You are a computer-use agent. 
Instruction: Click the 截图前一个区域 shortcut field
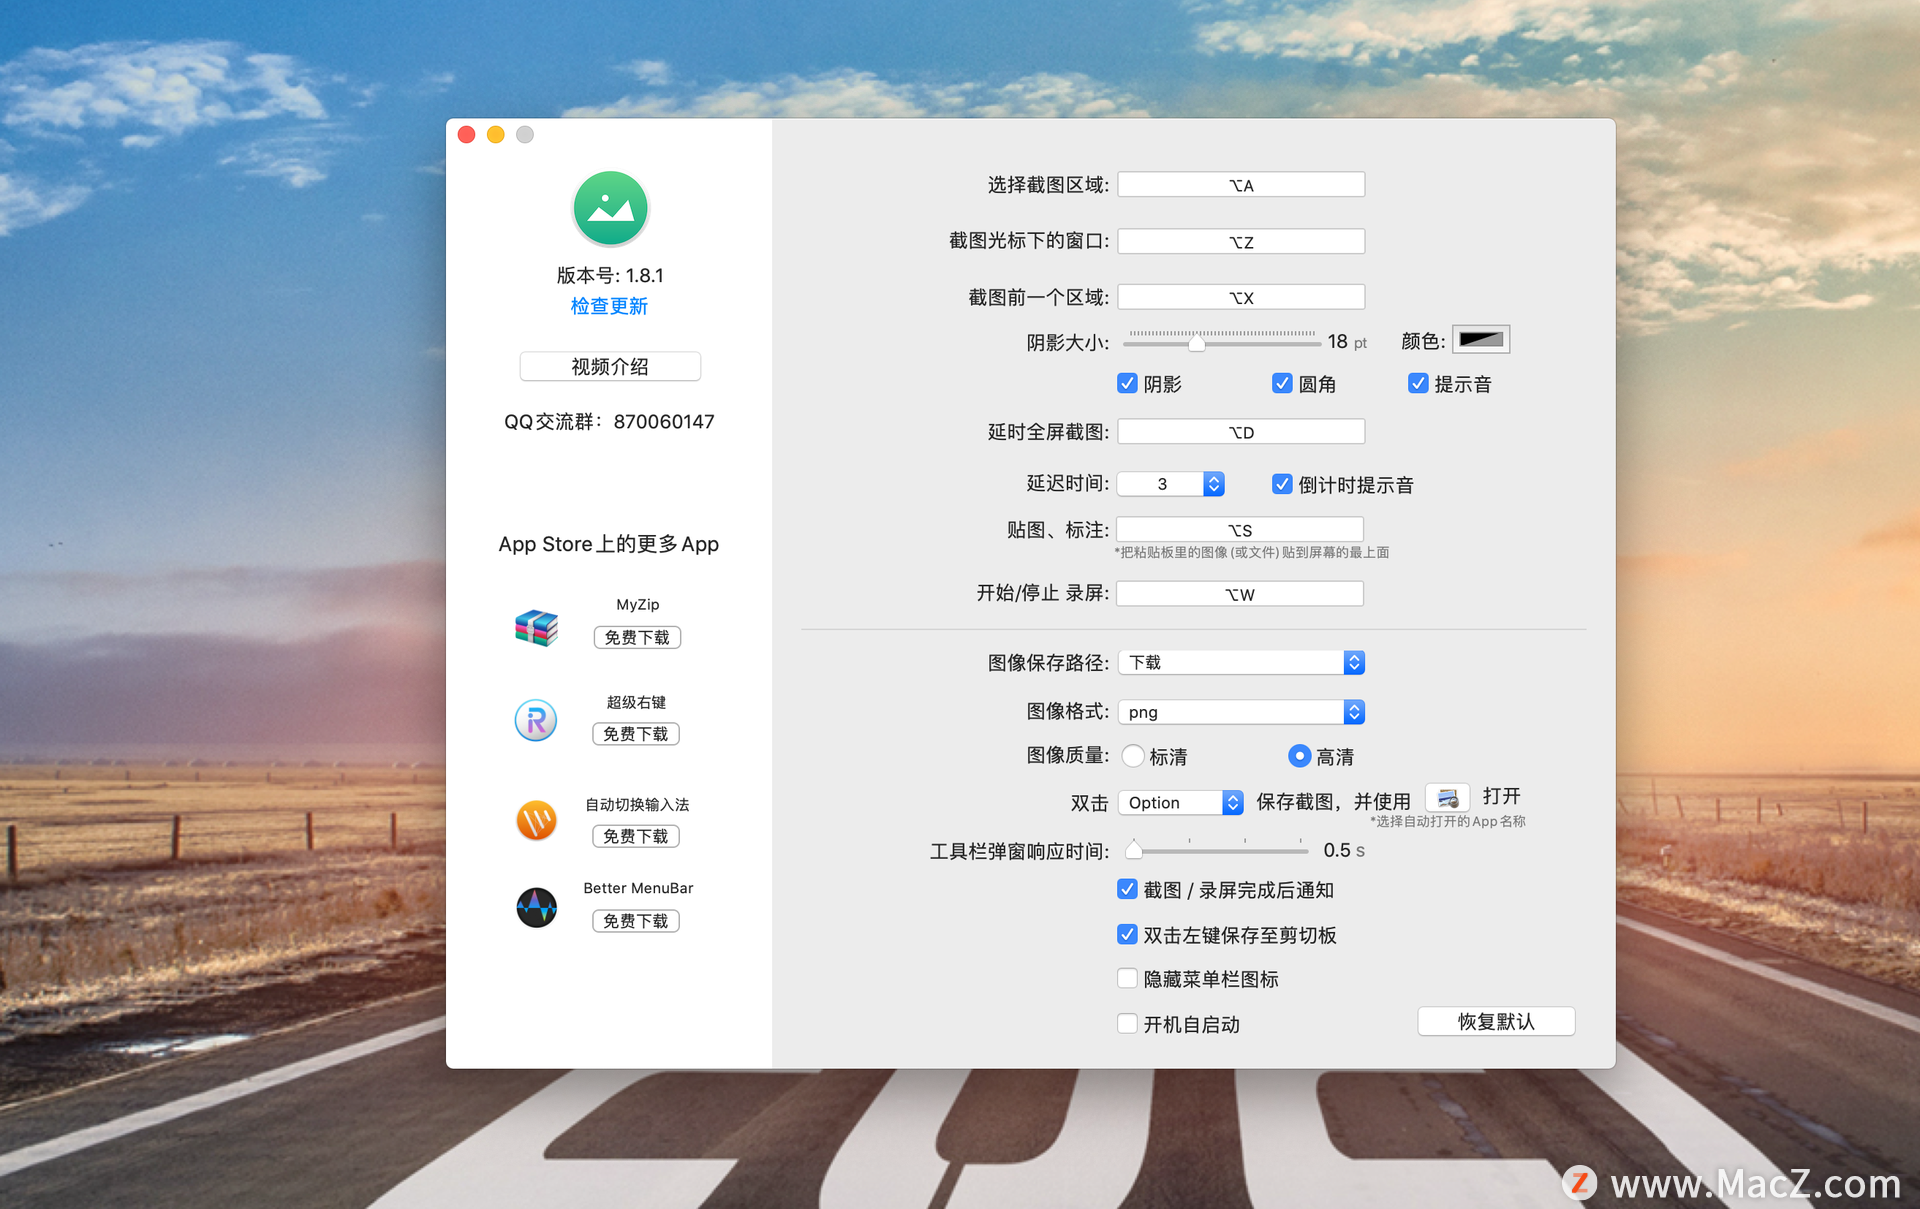[1241, 297]
